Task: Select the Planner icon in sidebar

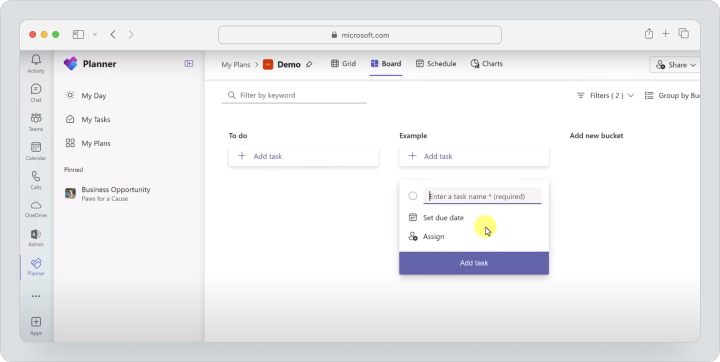Action: tap(36, 263)
